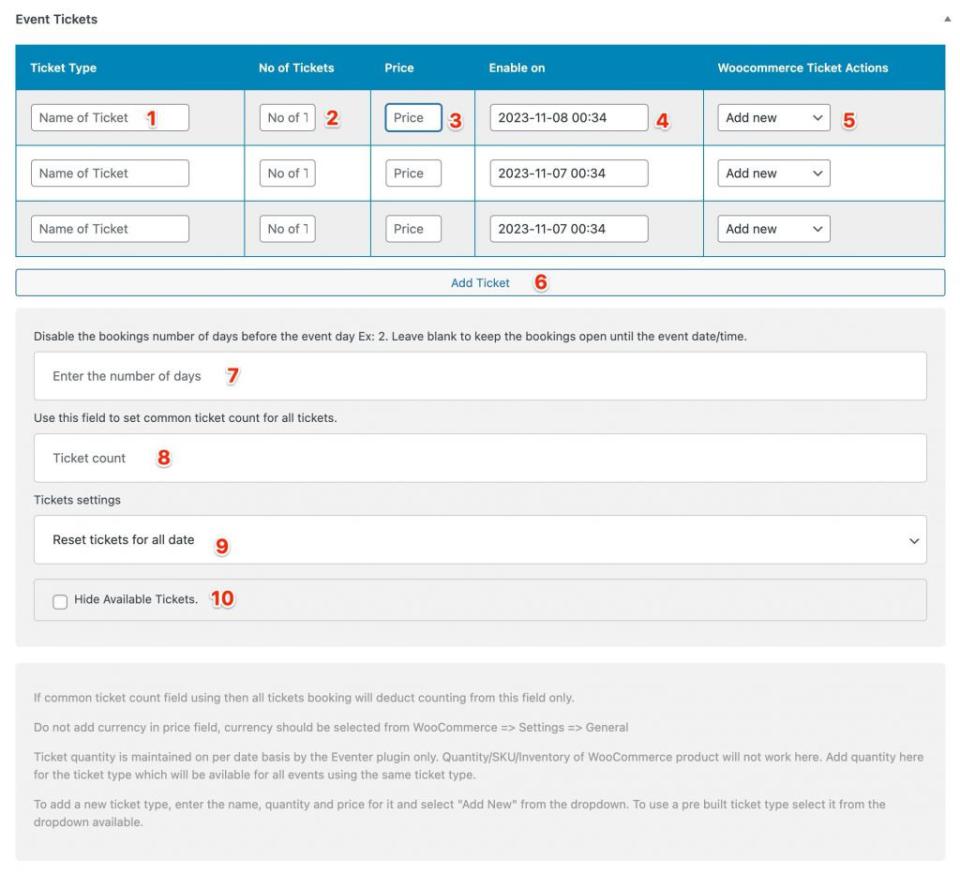This screenshot has width=960, height=875.
Task: Open the third row Add new dropdown
Action: (x=773, y=229)
